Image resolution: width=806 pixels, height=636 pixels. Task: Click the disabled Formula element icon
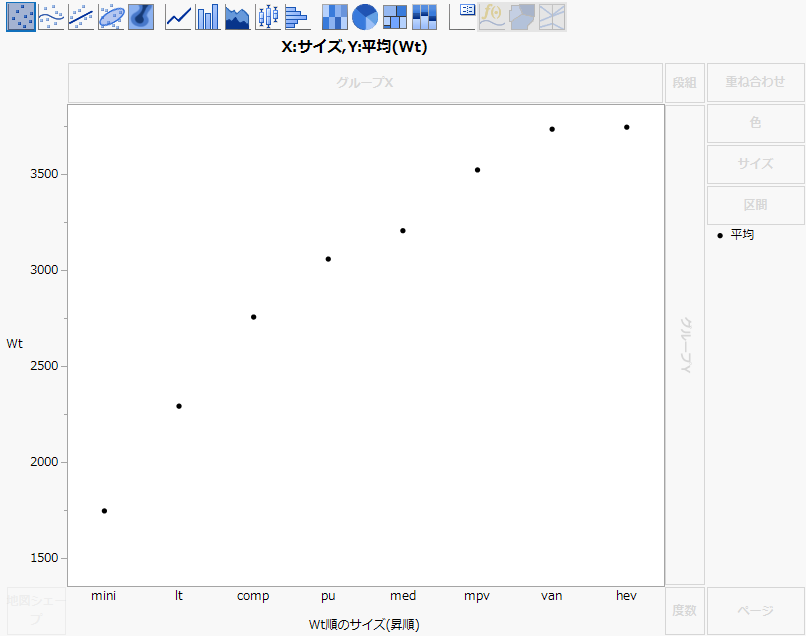pos(492,17)
